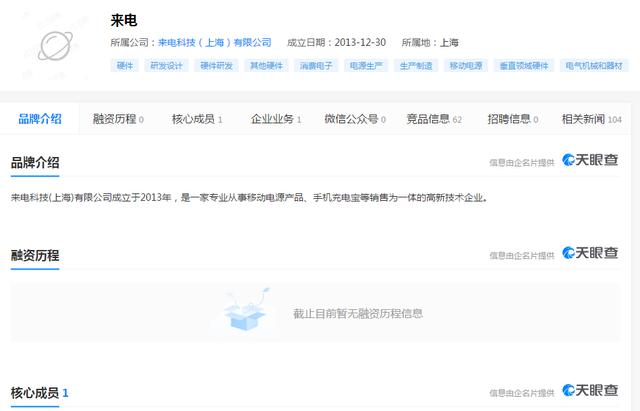Click 信息由企名片提供 in 品牌介绍 section
This screenshot has height=411, width=640.
[522, 163]
